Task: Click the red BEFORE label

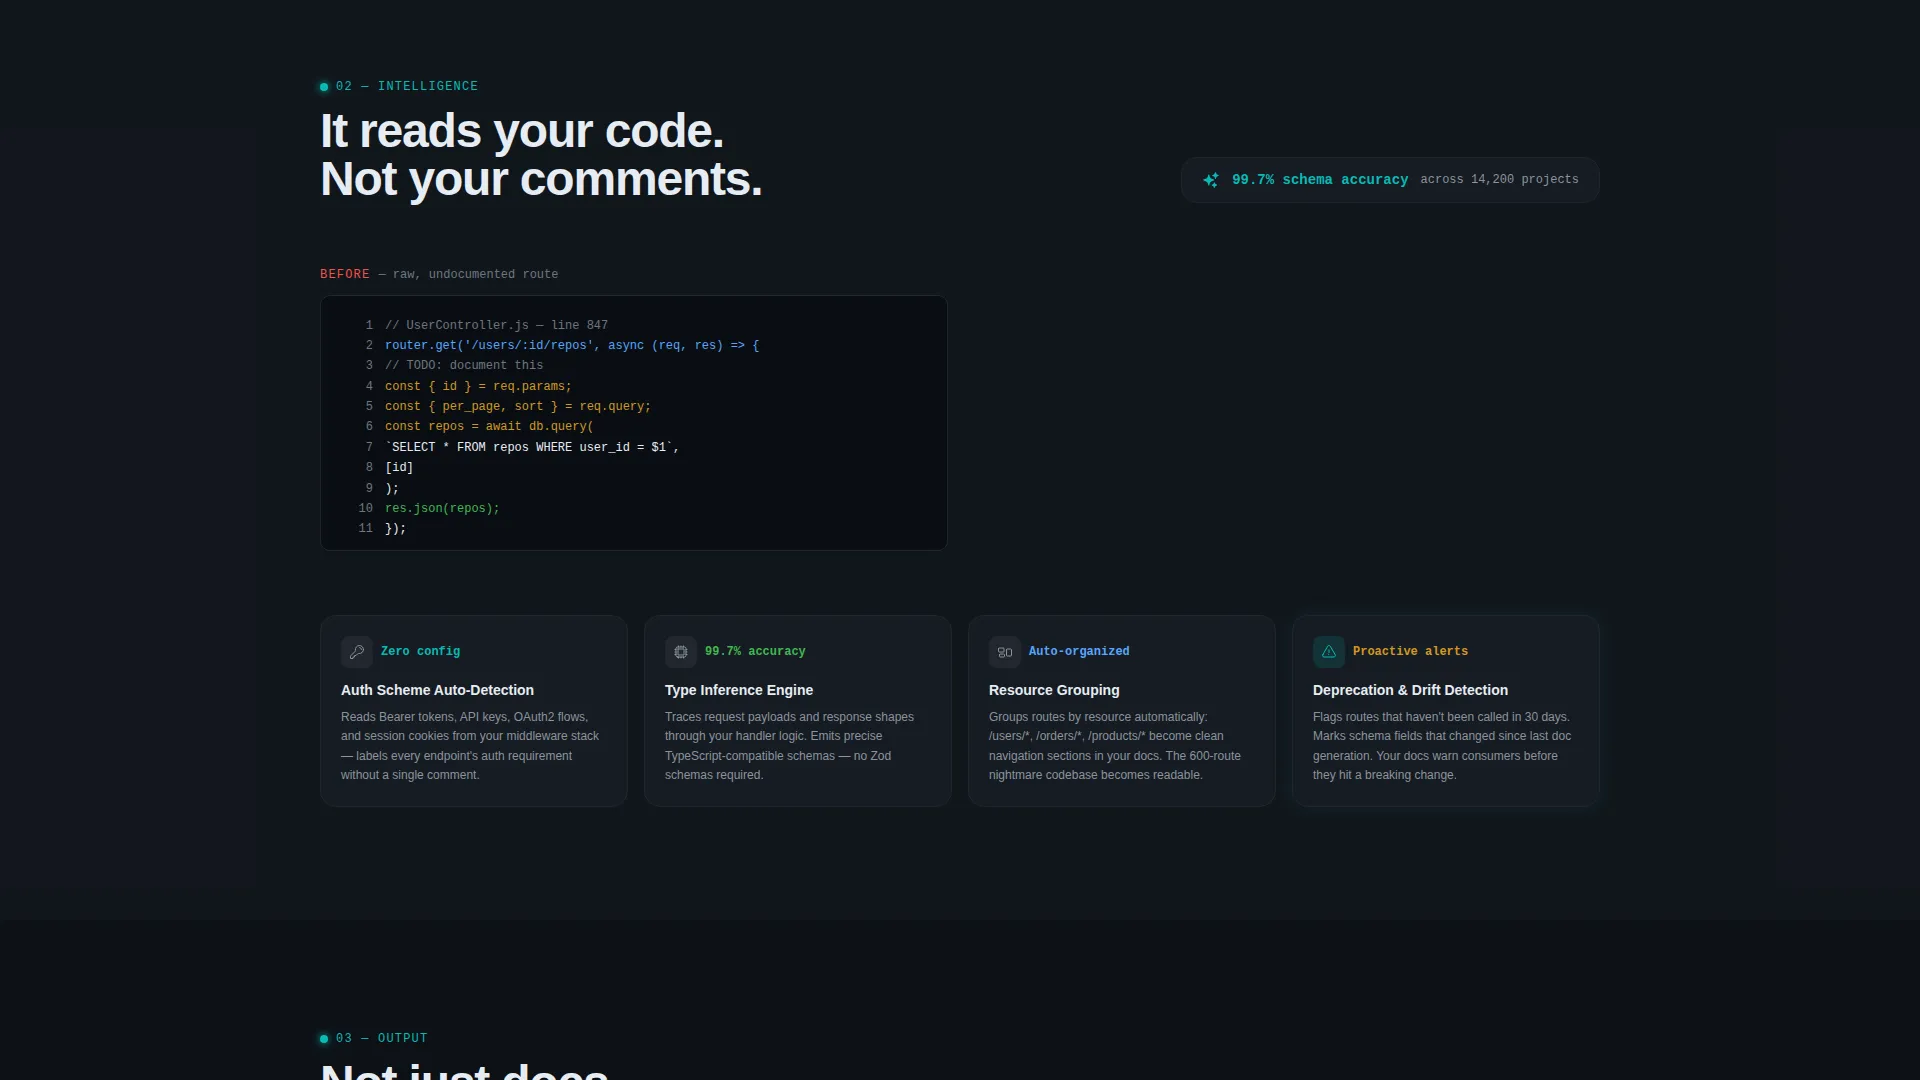Action: pyautogui.click(x=345, y=274)
